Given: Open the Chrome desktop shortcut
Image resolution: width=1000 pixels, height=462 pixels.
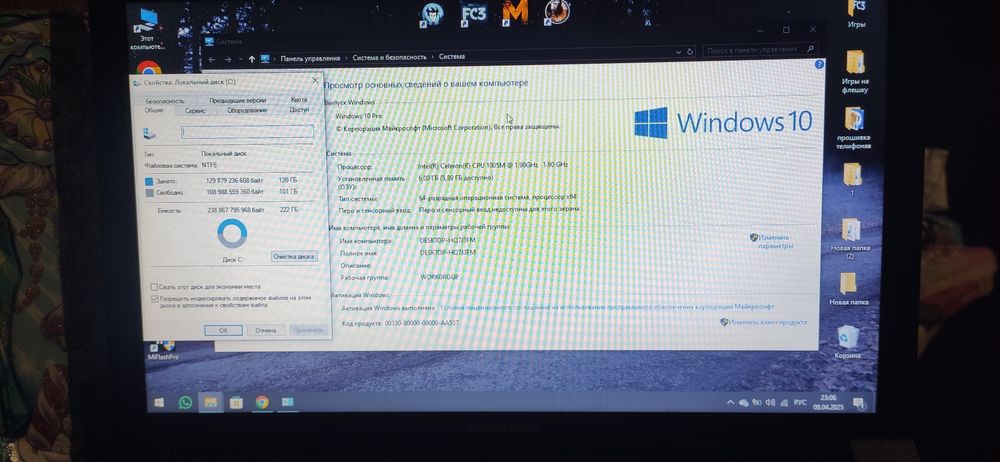Looking at the screenshot, I should (148, 69).
